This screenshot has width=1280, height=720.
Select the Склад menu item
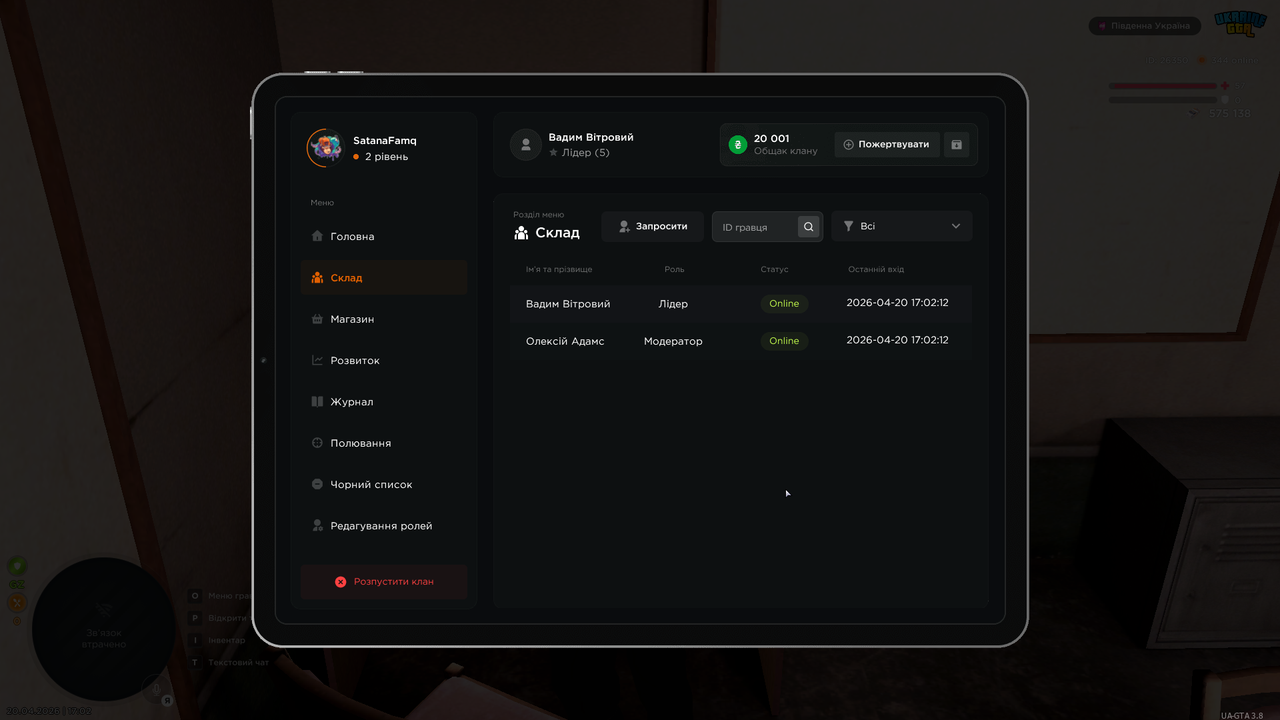(x=384, y=278)
